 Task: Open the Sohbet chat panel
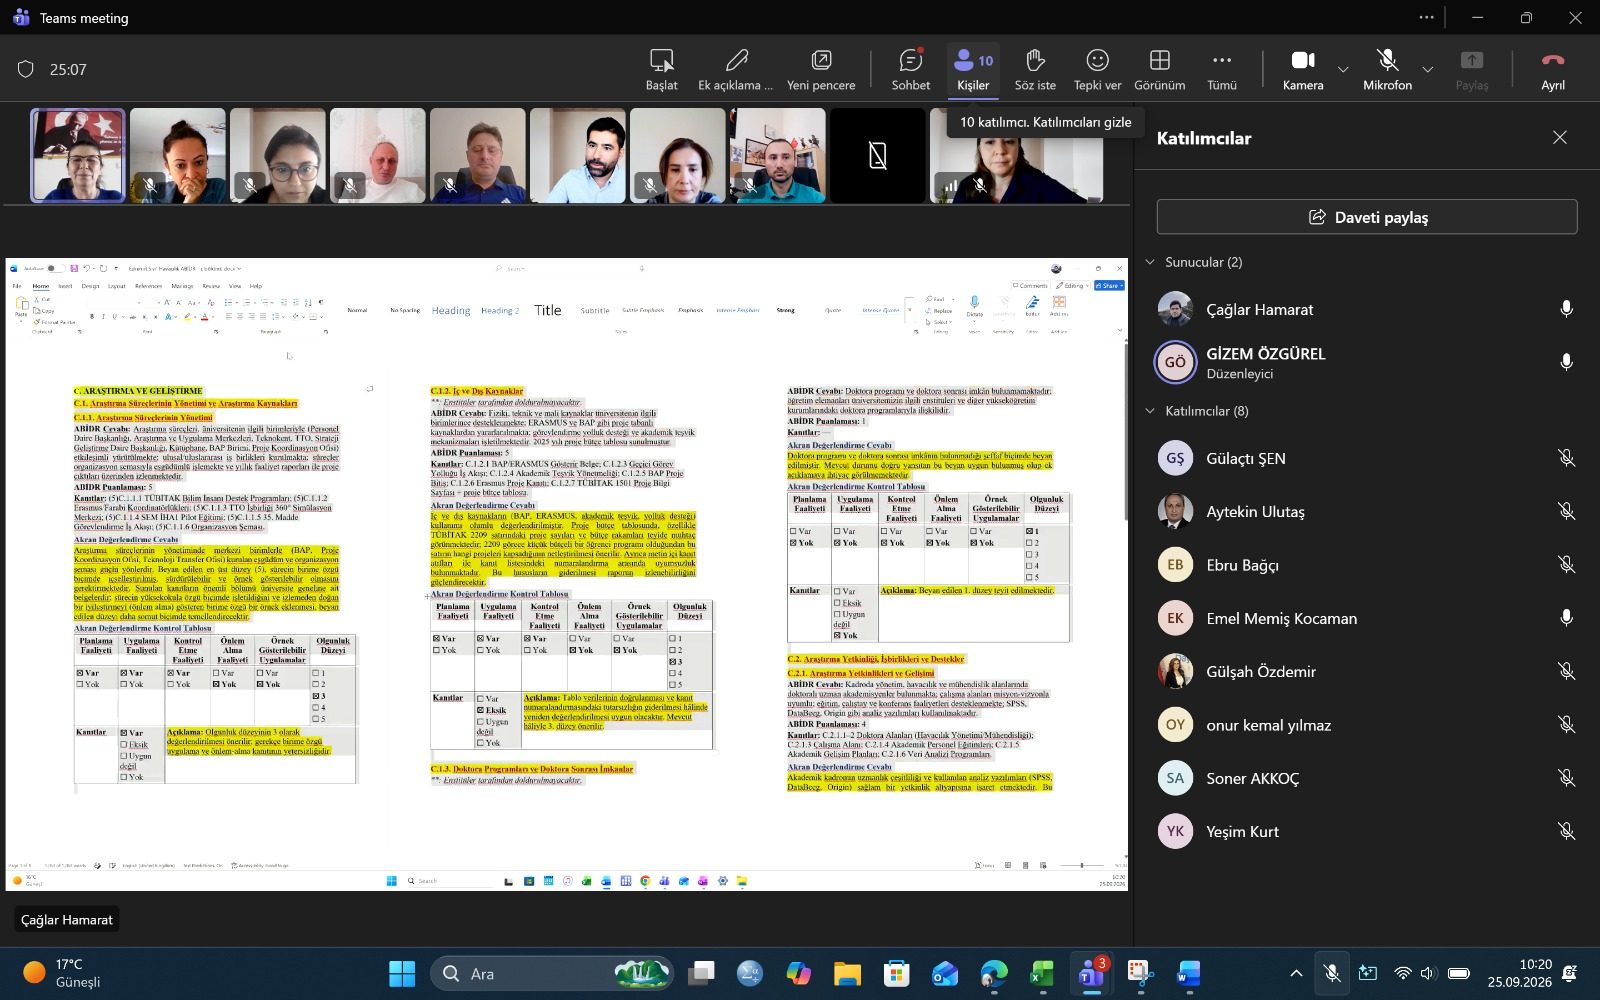[x=910, y=70]
